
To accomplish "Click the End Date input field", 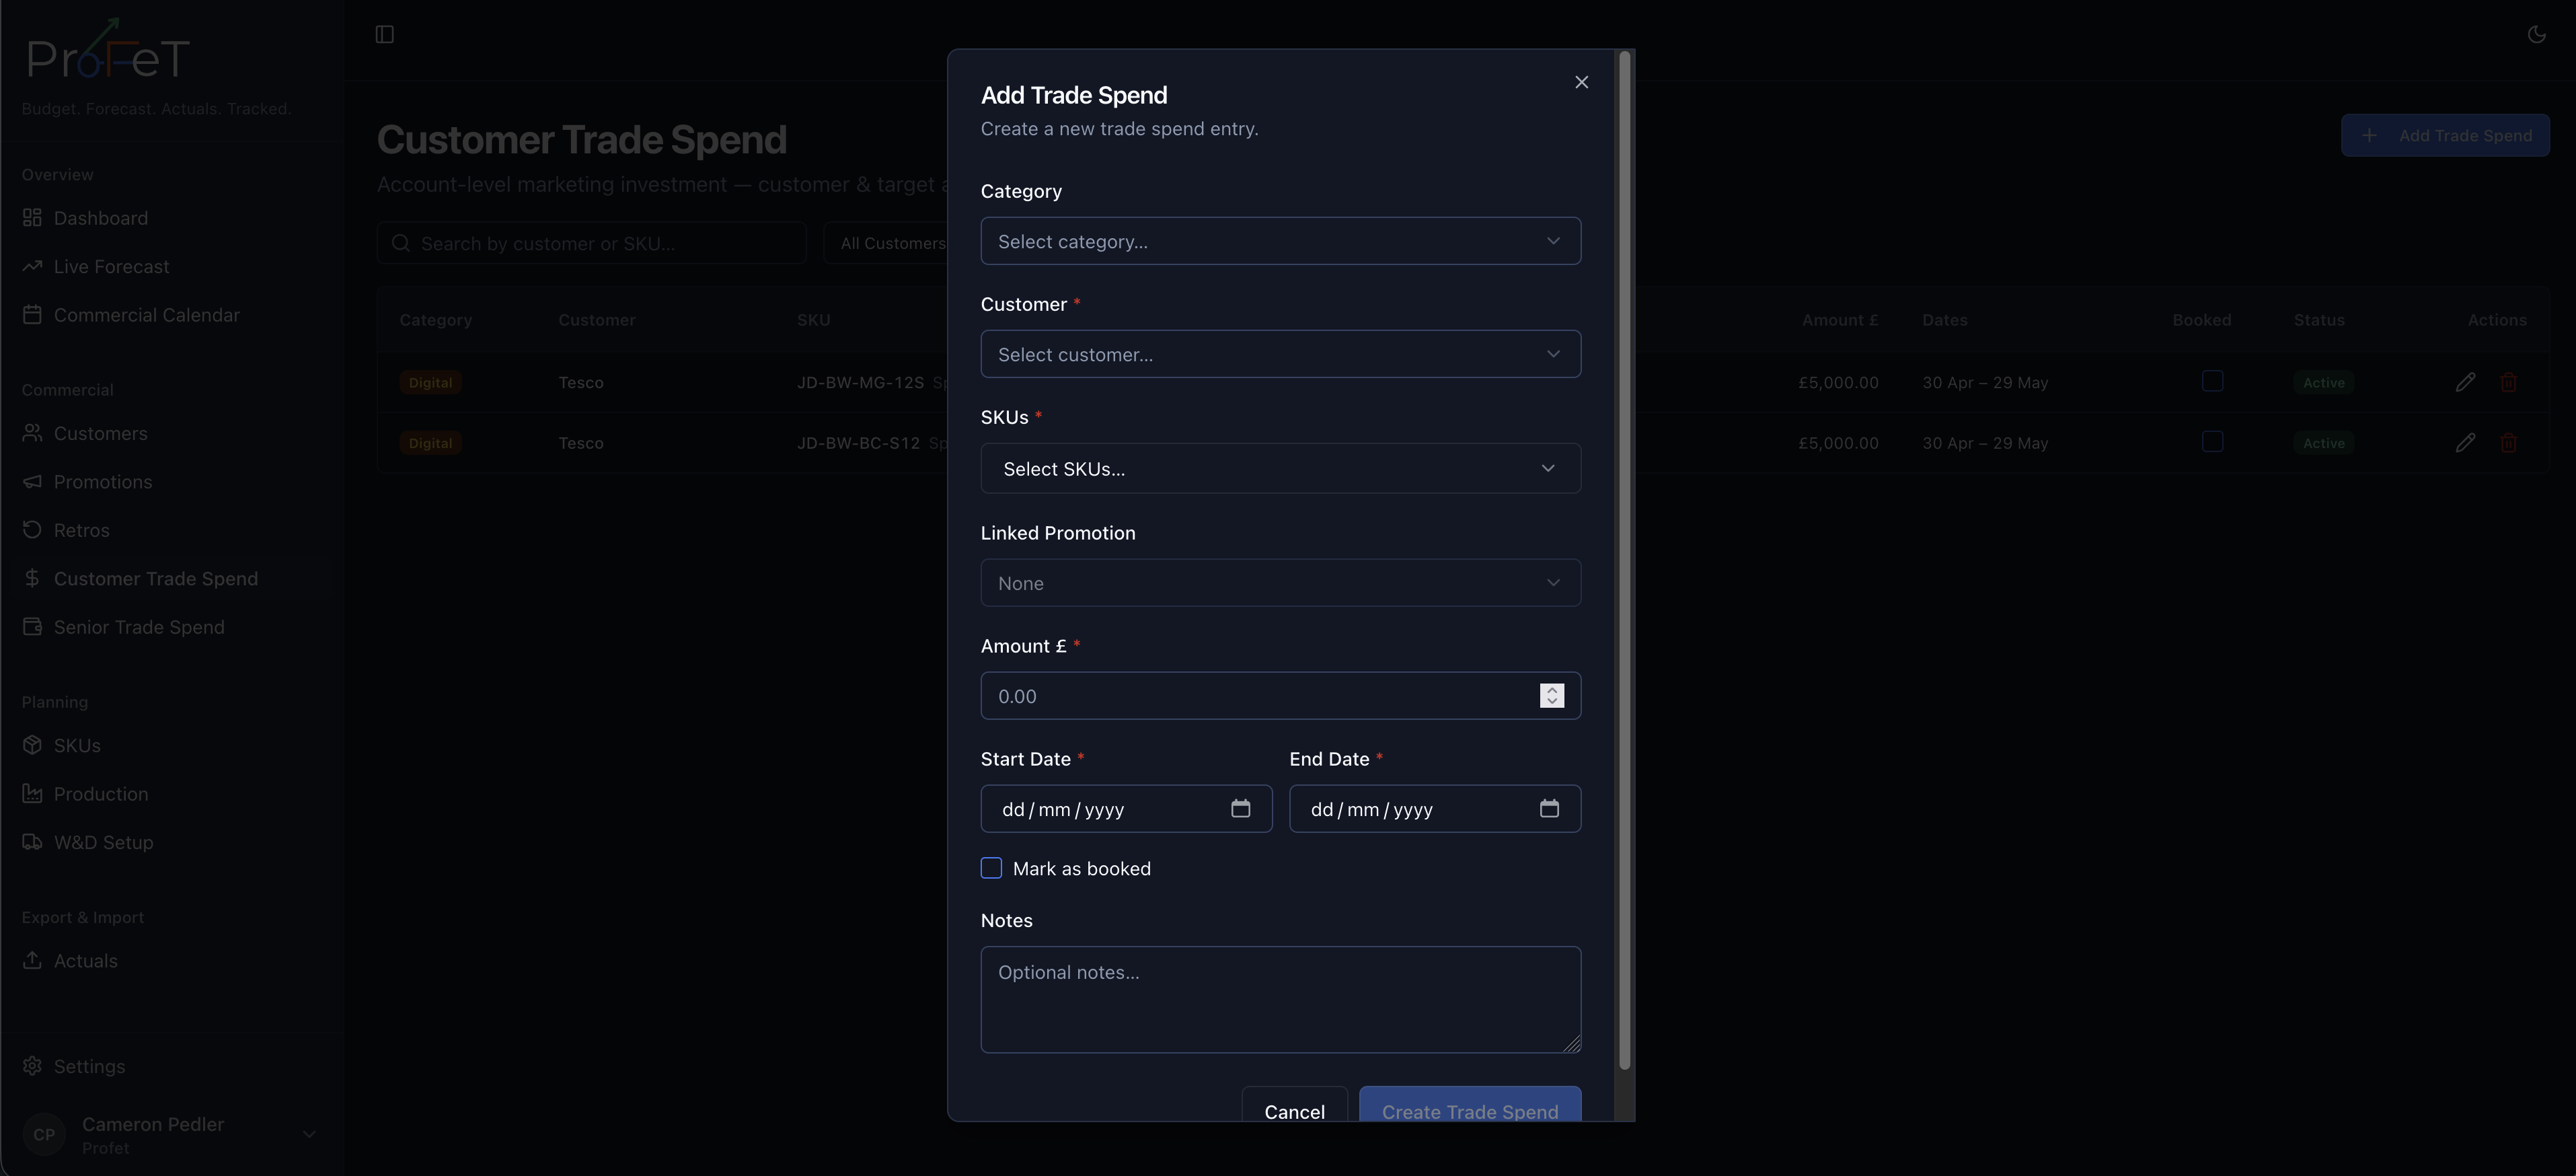I will (1435, 809).
